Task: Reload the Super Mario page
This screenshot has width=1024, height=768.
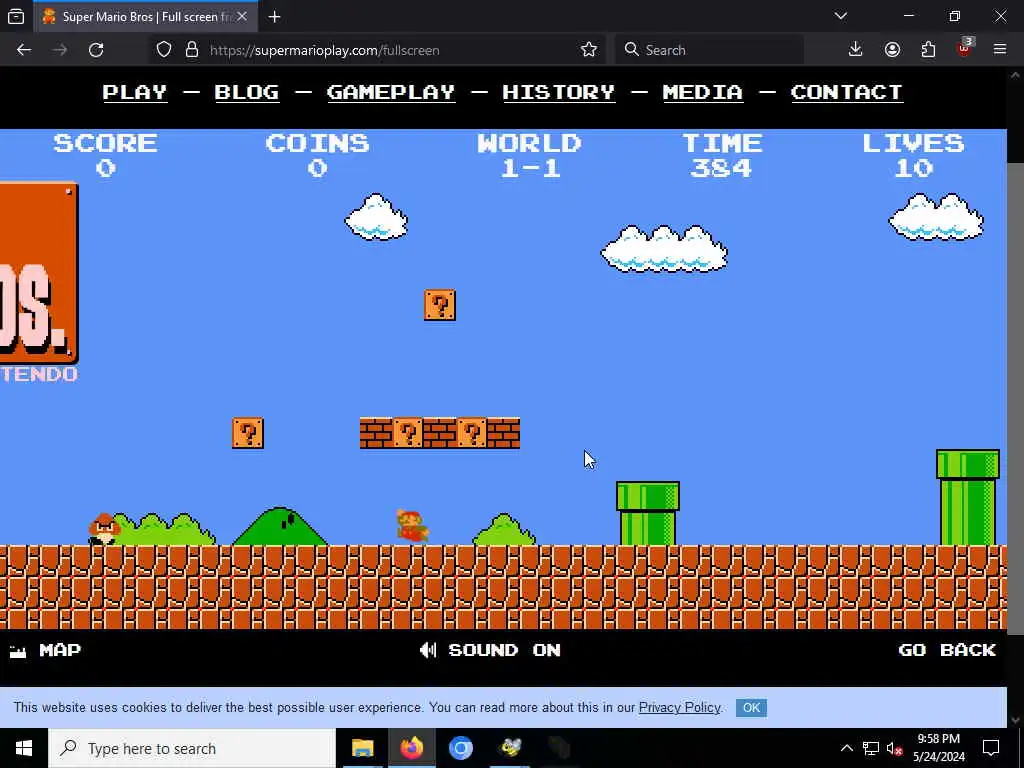Action: click(x=96, y=50)
